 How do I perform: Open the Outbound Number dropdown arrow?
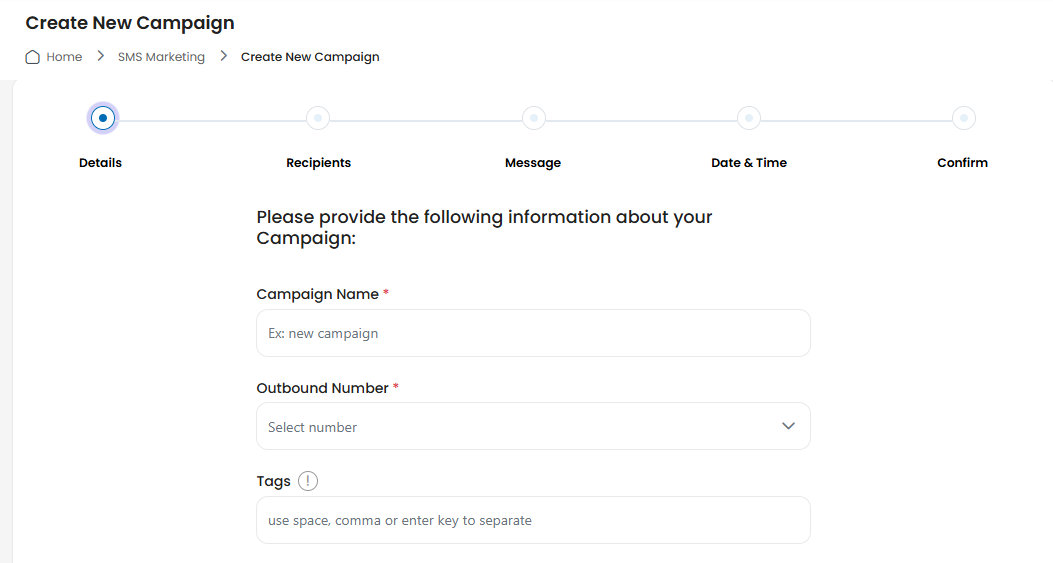point(788,426)
